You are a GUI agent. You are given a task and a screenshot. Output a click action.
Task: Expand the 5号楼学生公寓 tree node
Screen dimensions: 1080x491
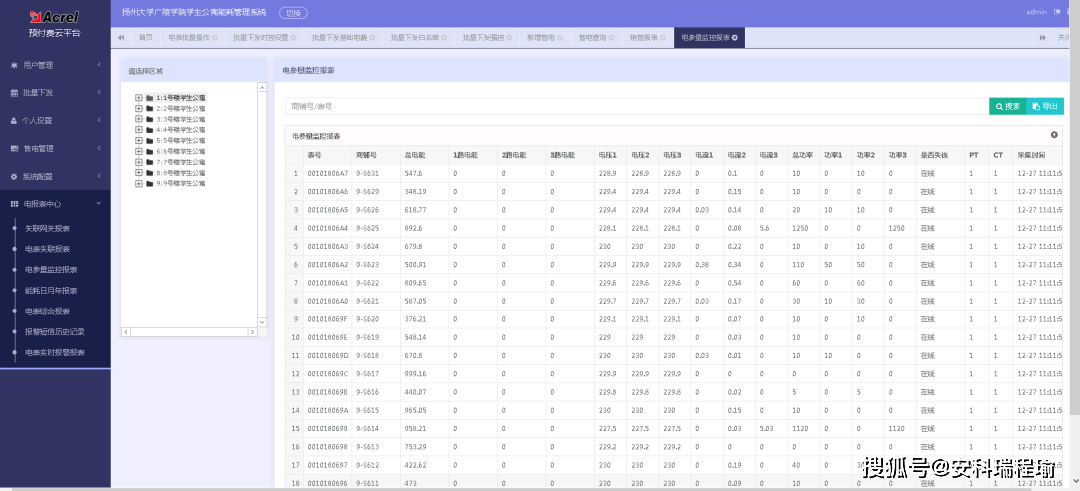(x=139, y=140)
